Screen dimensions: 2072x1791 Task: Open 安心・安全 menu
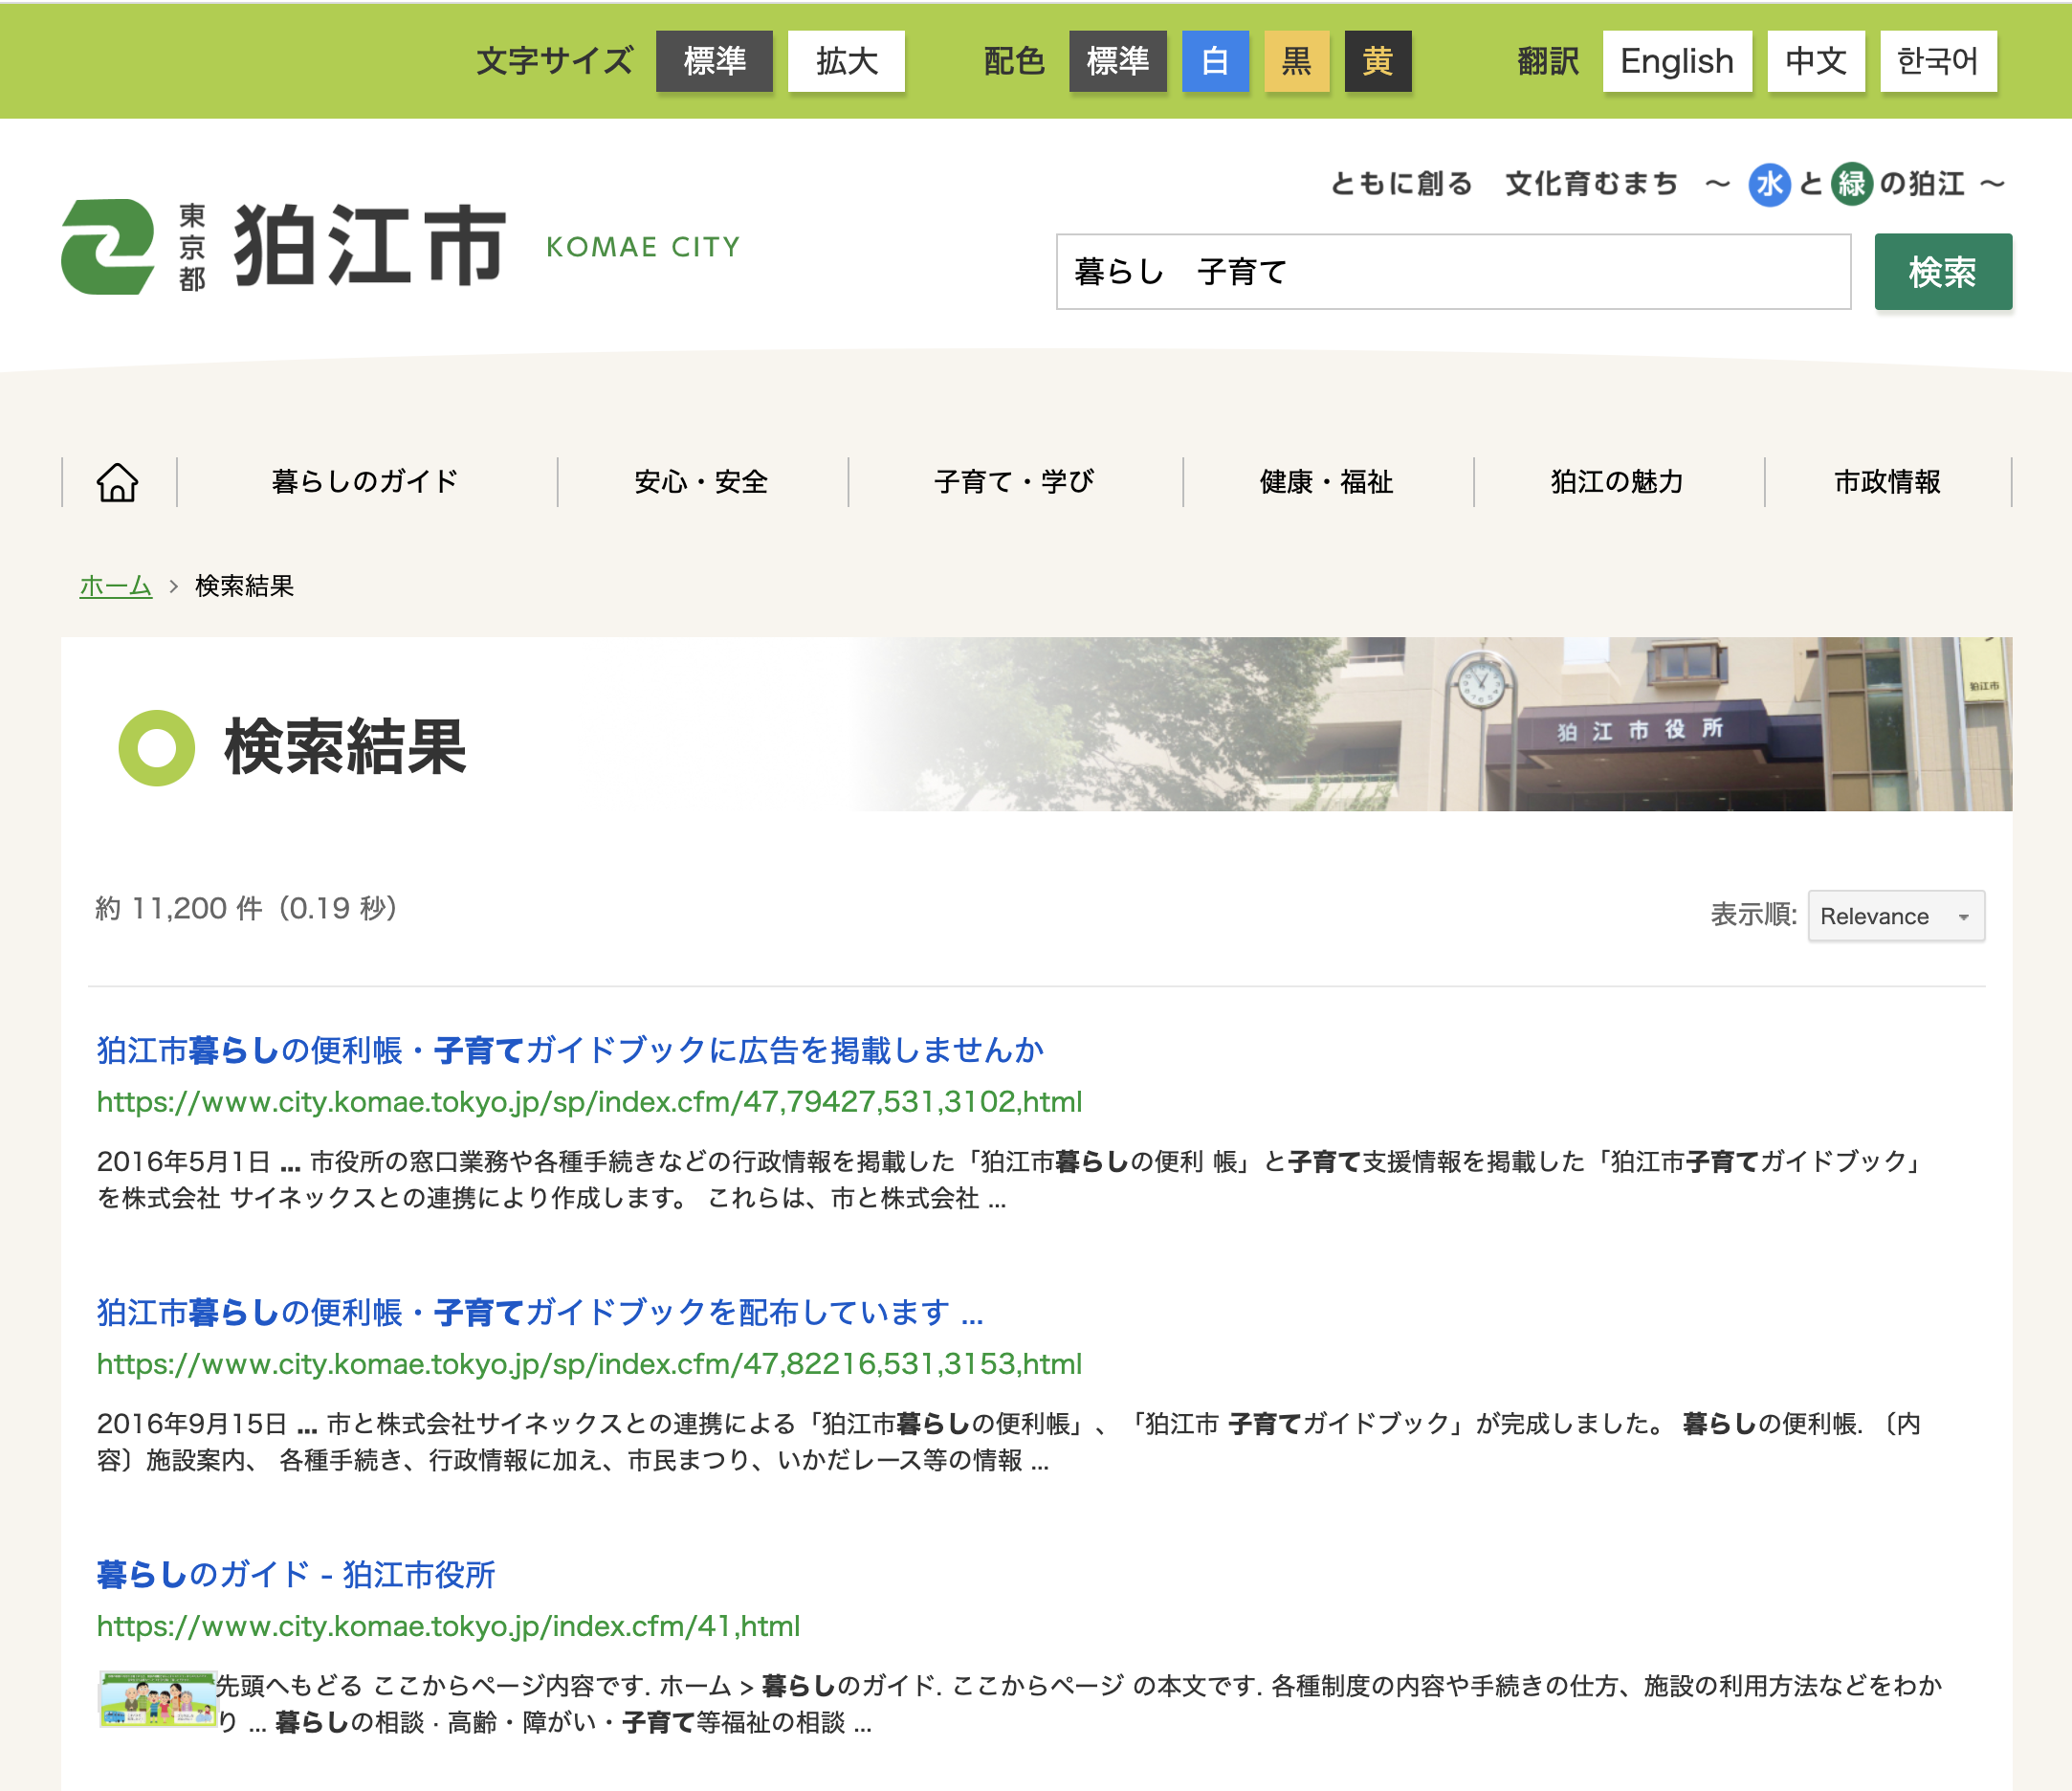coord(702,482)
